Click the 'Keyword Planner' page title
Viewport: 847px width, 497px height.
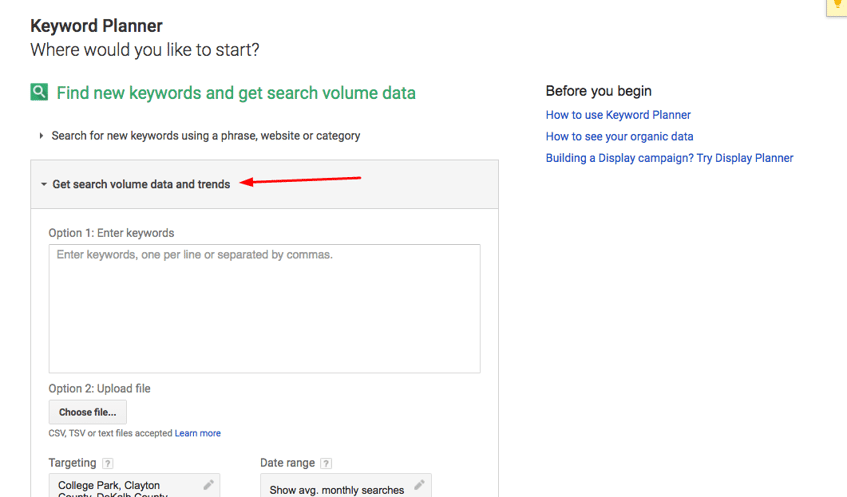96,26
